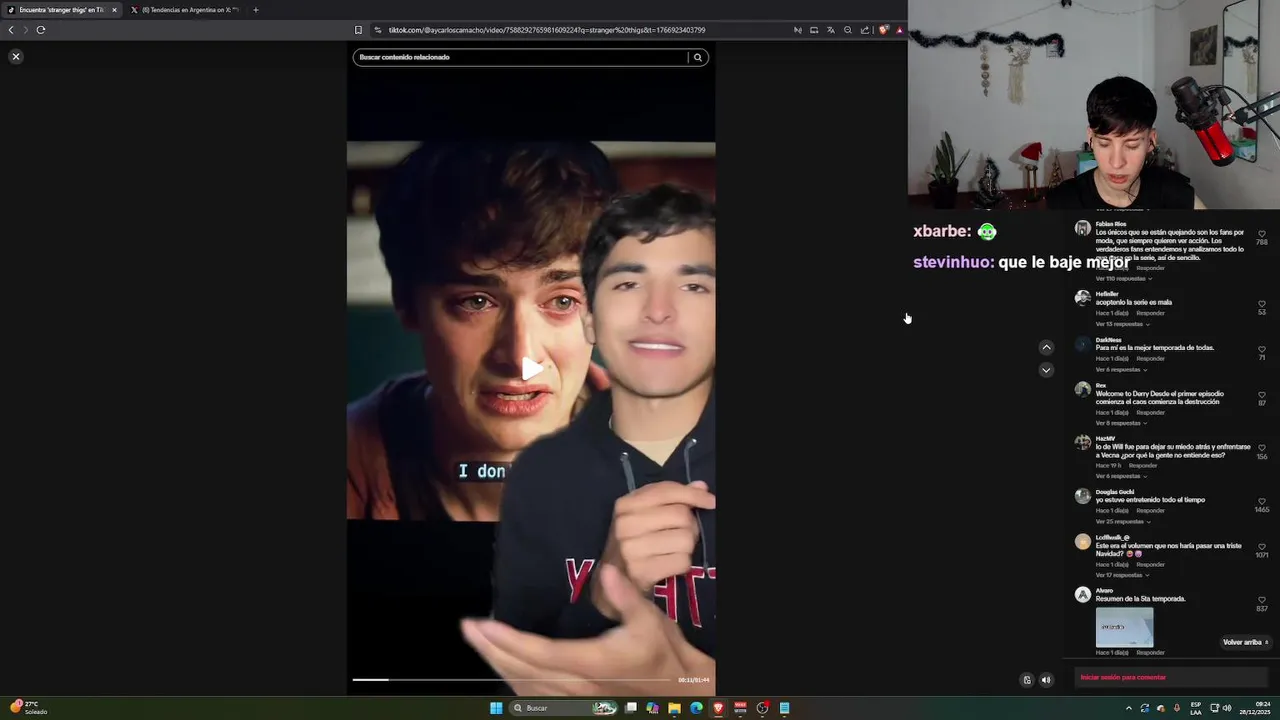Play the paused TikTok video
The width and height of the screenshot is (1280, 720).
click(x=532, y=369)
